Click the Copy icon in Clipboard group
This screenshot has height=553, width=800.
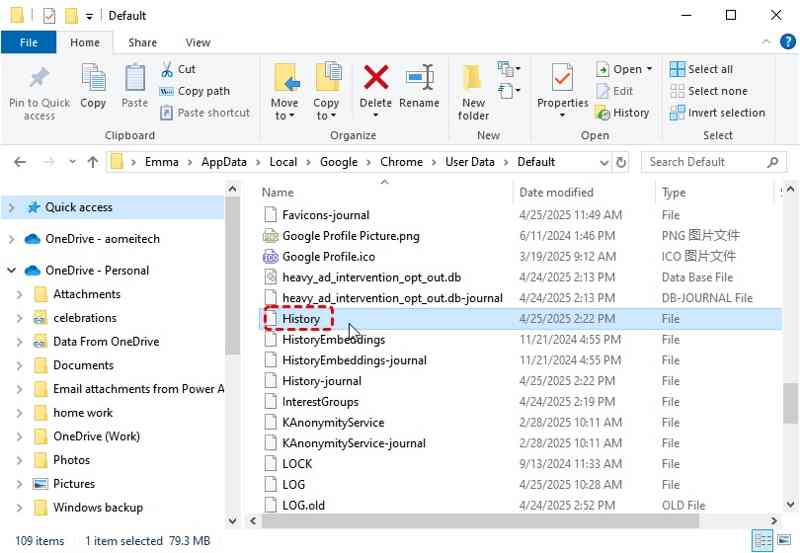pos(93,78)
